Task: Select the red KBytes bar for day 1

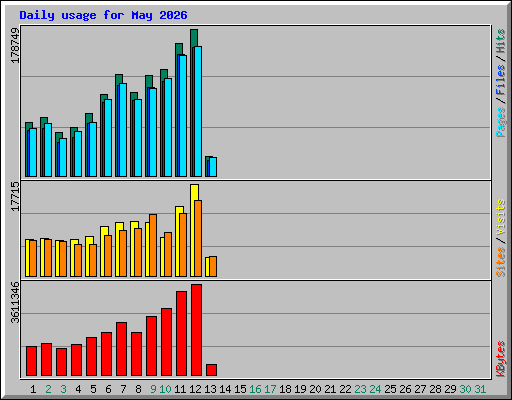Action: click(31, 361)
